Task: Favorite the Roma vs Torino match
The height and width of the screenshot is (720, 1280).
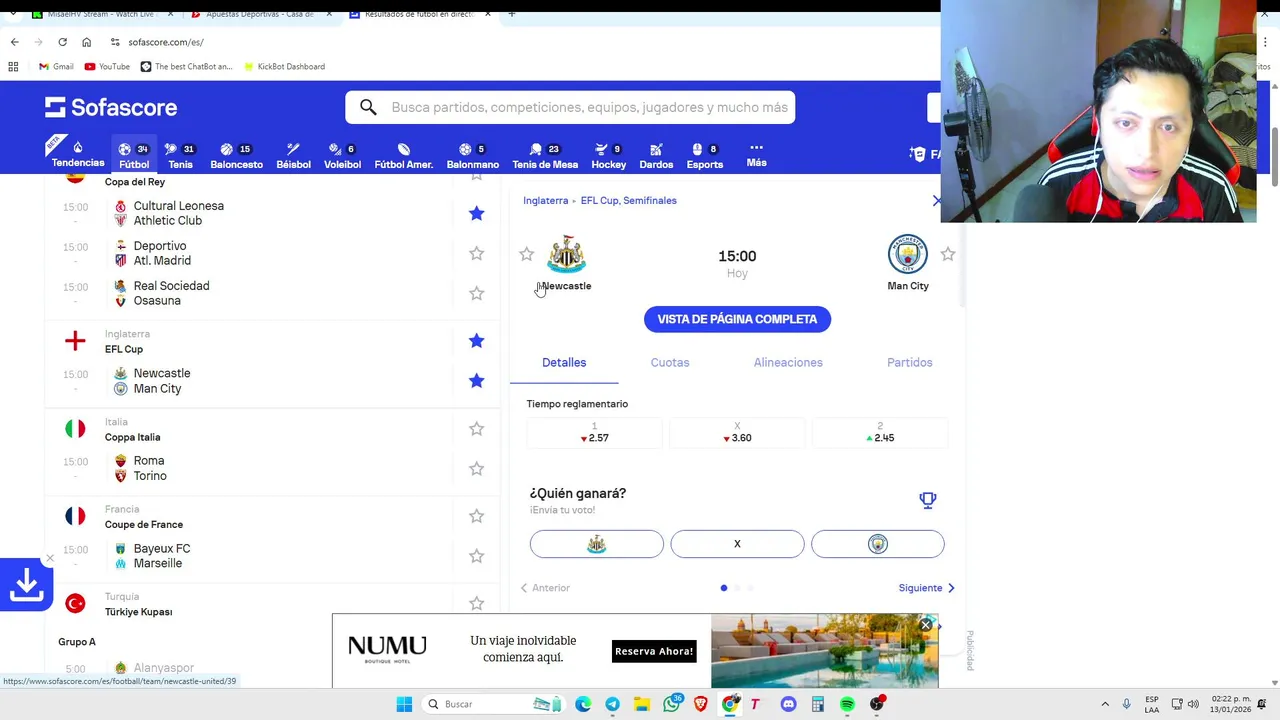Action: point(477,468)
